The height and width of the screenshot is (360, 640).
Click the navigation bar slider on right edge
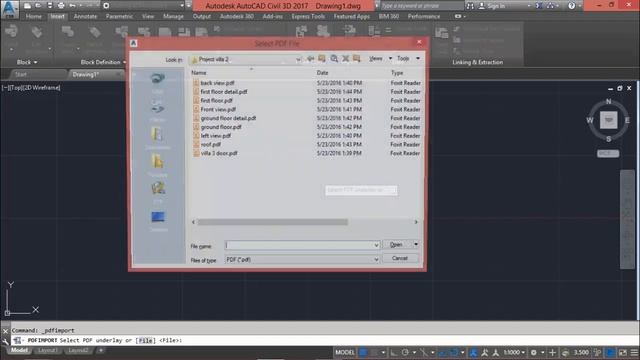[x=627, y=220]
